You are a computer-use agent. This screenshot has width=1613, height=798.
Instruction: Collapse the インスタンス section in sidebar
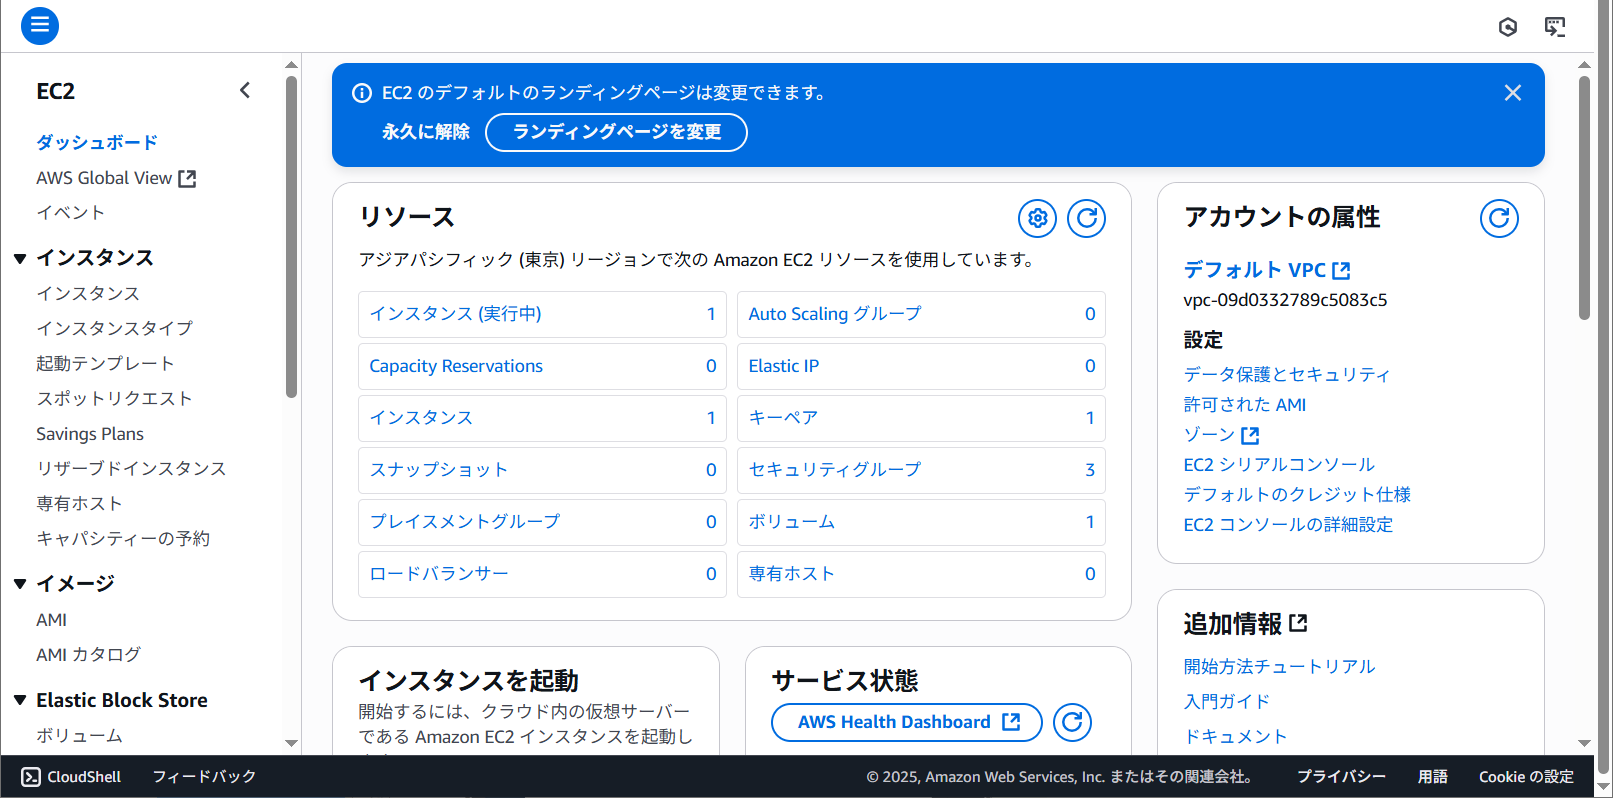point(20,258)
